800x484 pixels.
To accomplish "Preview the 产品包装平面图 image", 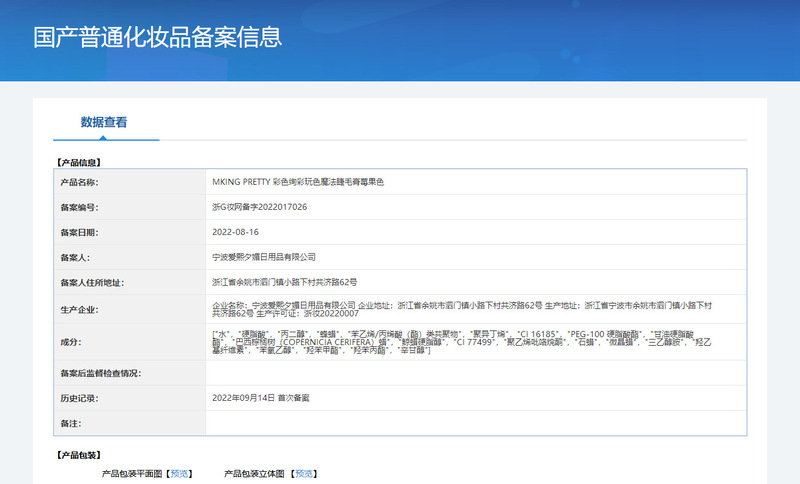I will coord(180,474).
